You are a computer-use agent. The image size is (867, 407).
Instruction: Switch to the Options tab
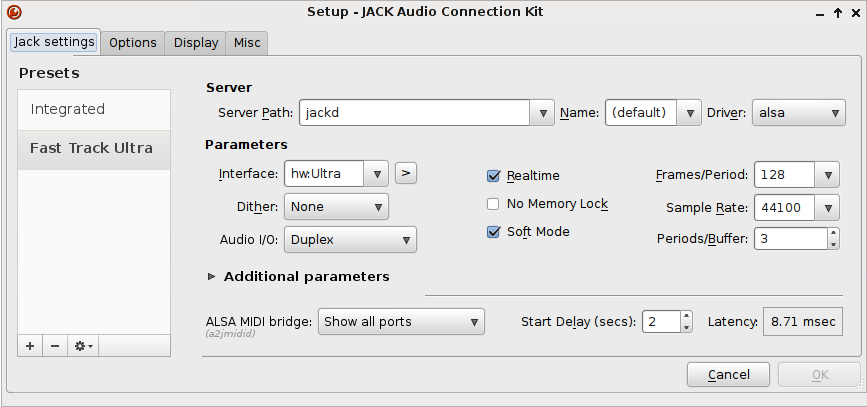click(x=133, y=43)
